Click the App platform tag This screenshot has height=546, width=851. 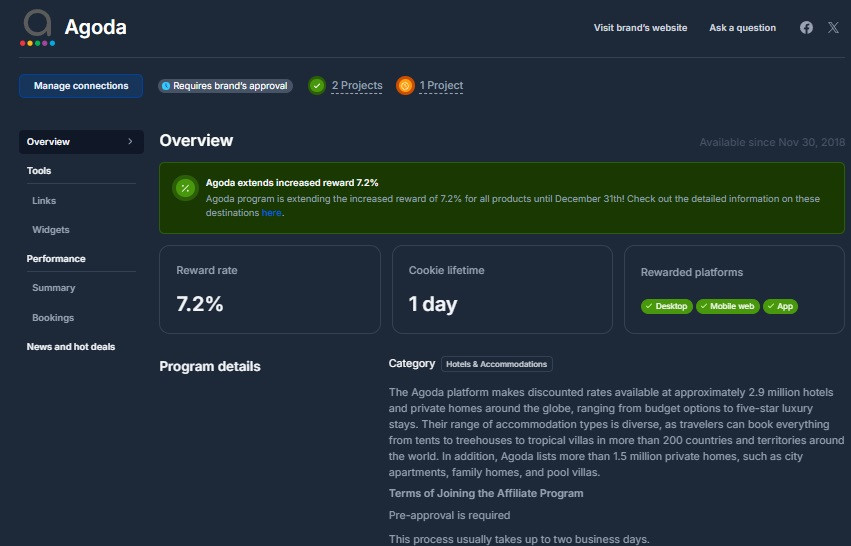[x=780, y=306]
